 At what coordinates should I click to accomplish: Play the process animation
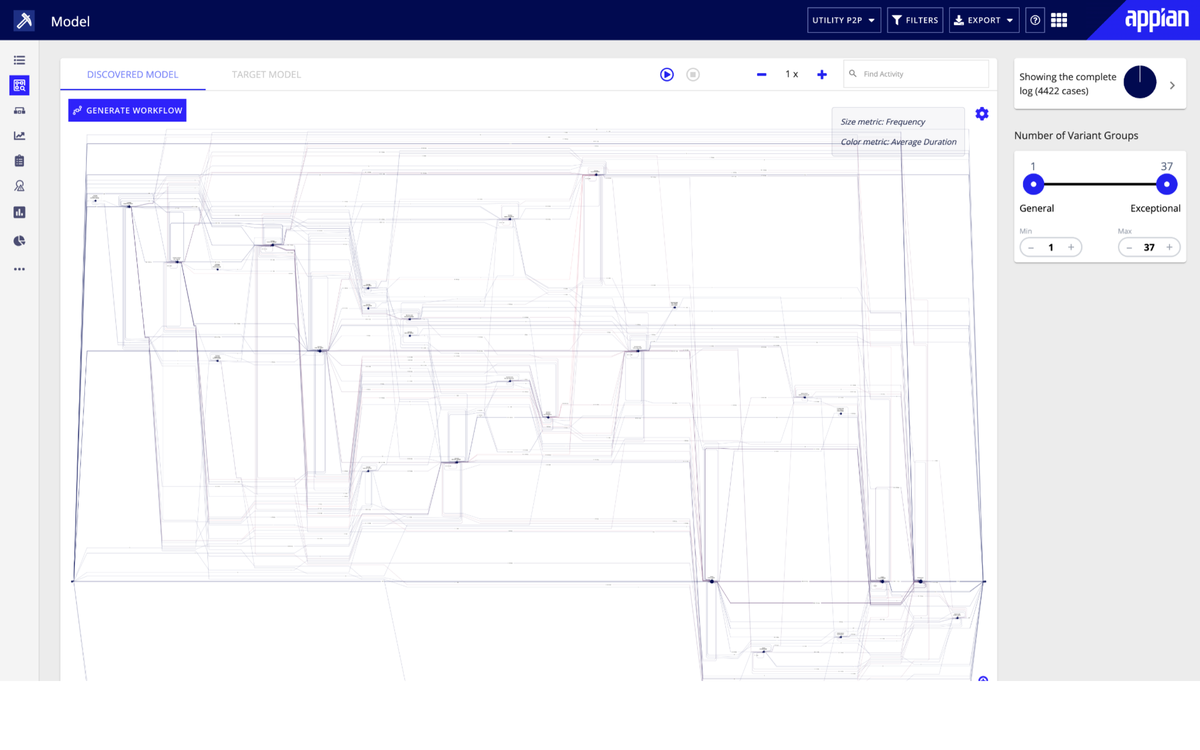[667, 75]
